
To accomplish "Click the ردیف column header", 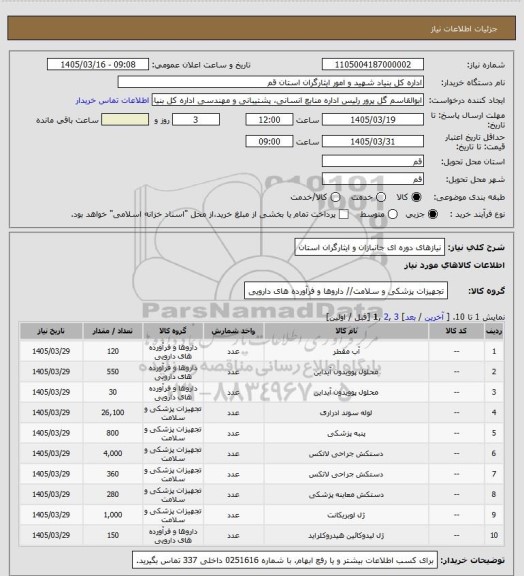I will coord(494,331).
